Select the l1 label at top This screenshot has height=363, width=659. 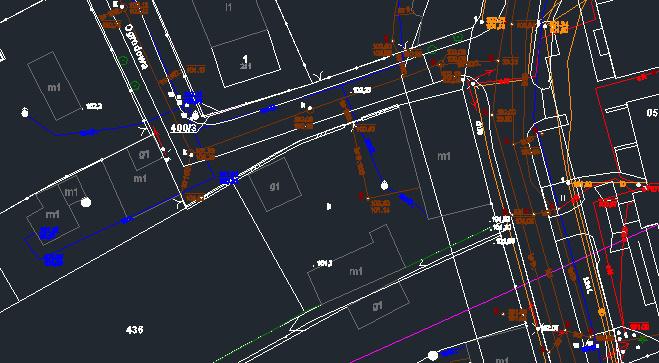229,7
